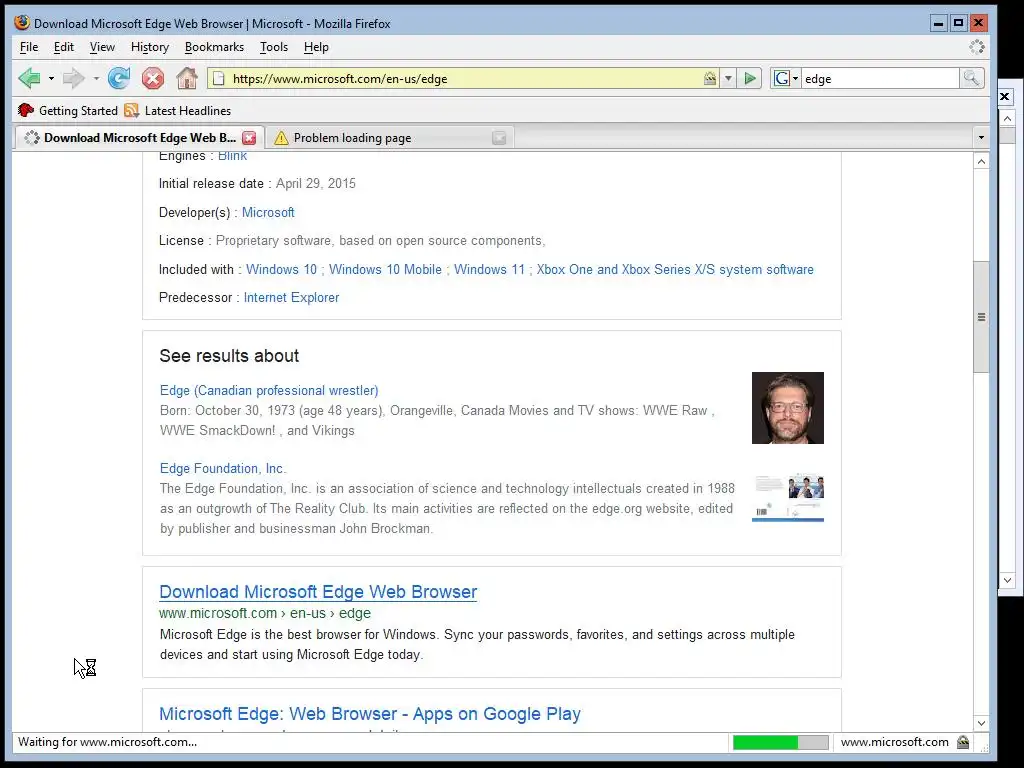This screenshot has height=768, width=1024.
Task: Open the Forward history dropdown arrow
Action: point(96,79)
